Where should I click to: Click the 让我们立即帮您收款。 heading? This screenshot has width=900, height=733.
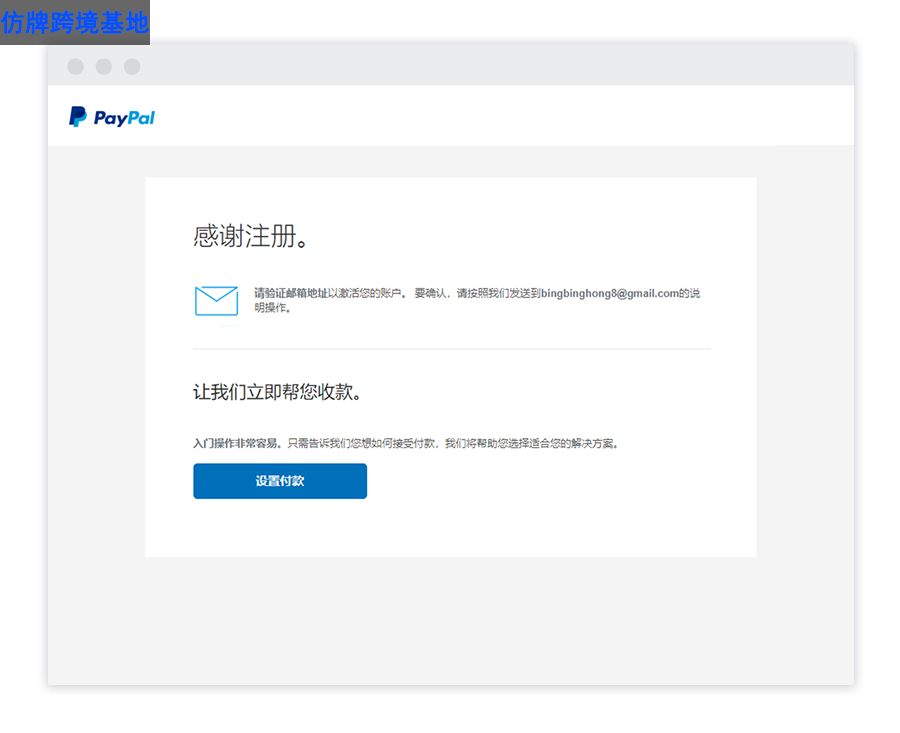(x=277, y=392)
